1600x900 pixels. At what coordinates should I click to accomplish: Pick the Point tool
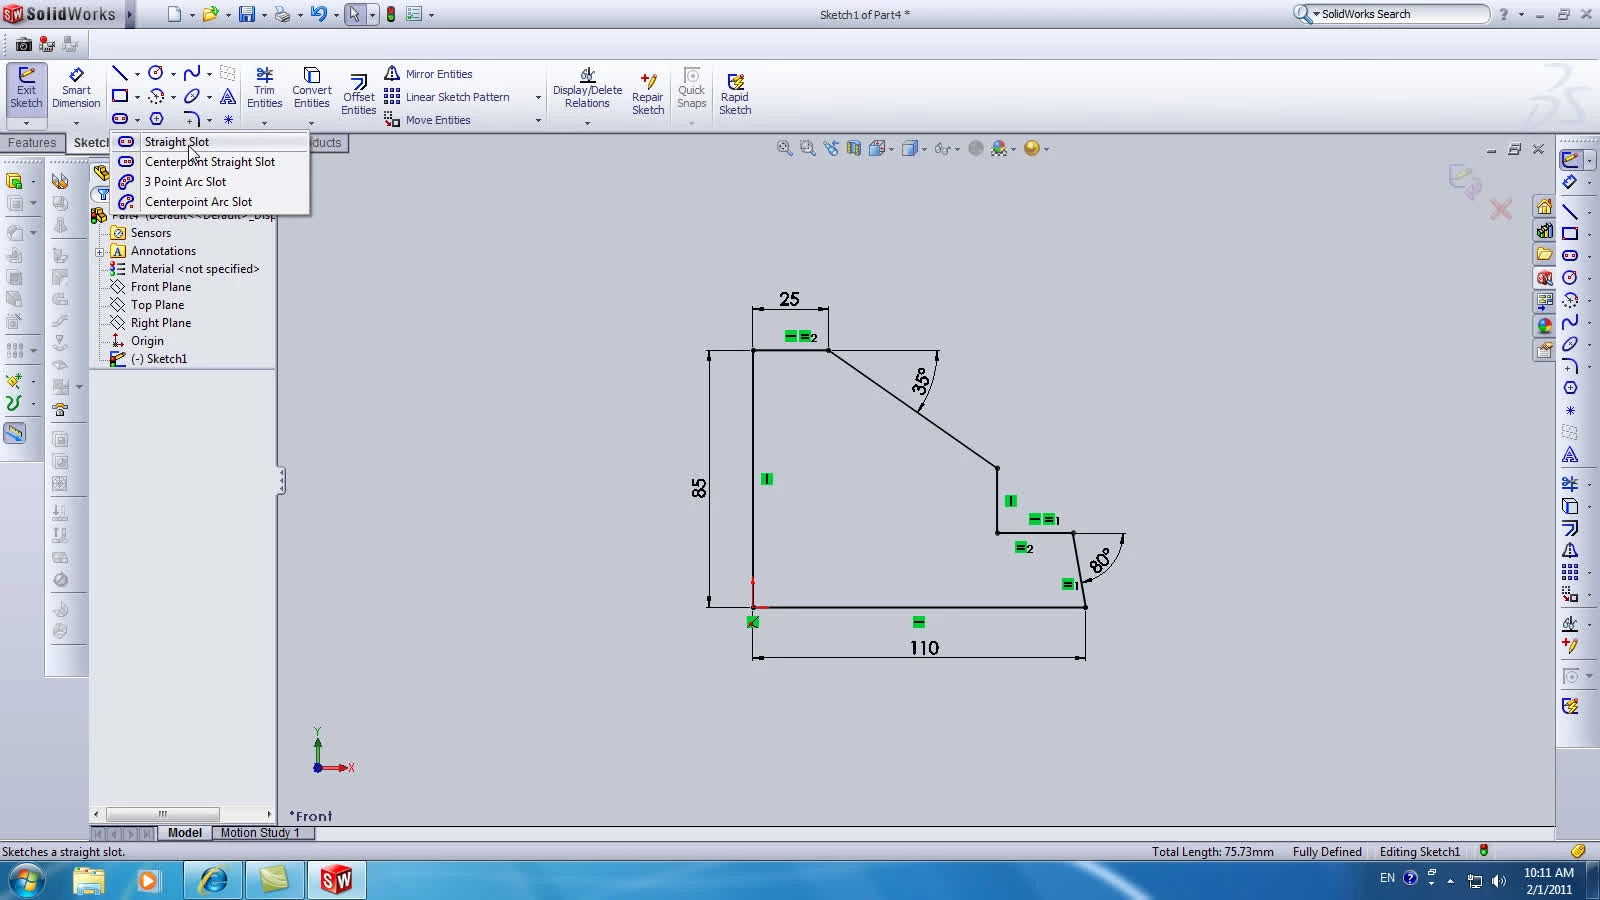228,119
